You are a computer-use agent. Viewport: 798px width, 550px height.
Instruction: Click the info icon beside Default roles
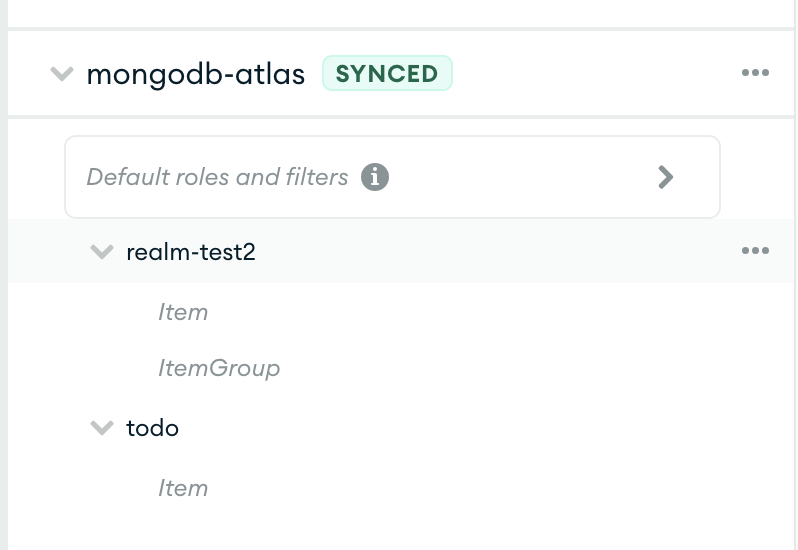(x=375, y=177)
